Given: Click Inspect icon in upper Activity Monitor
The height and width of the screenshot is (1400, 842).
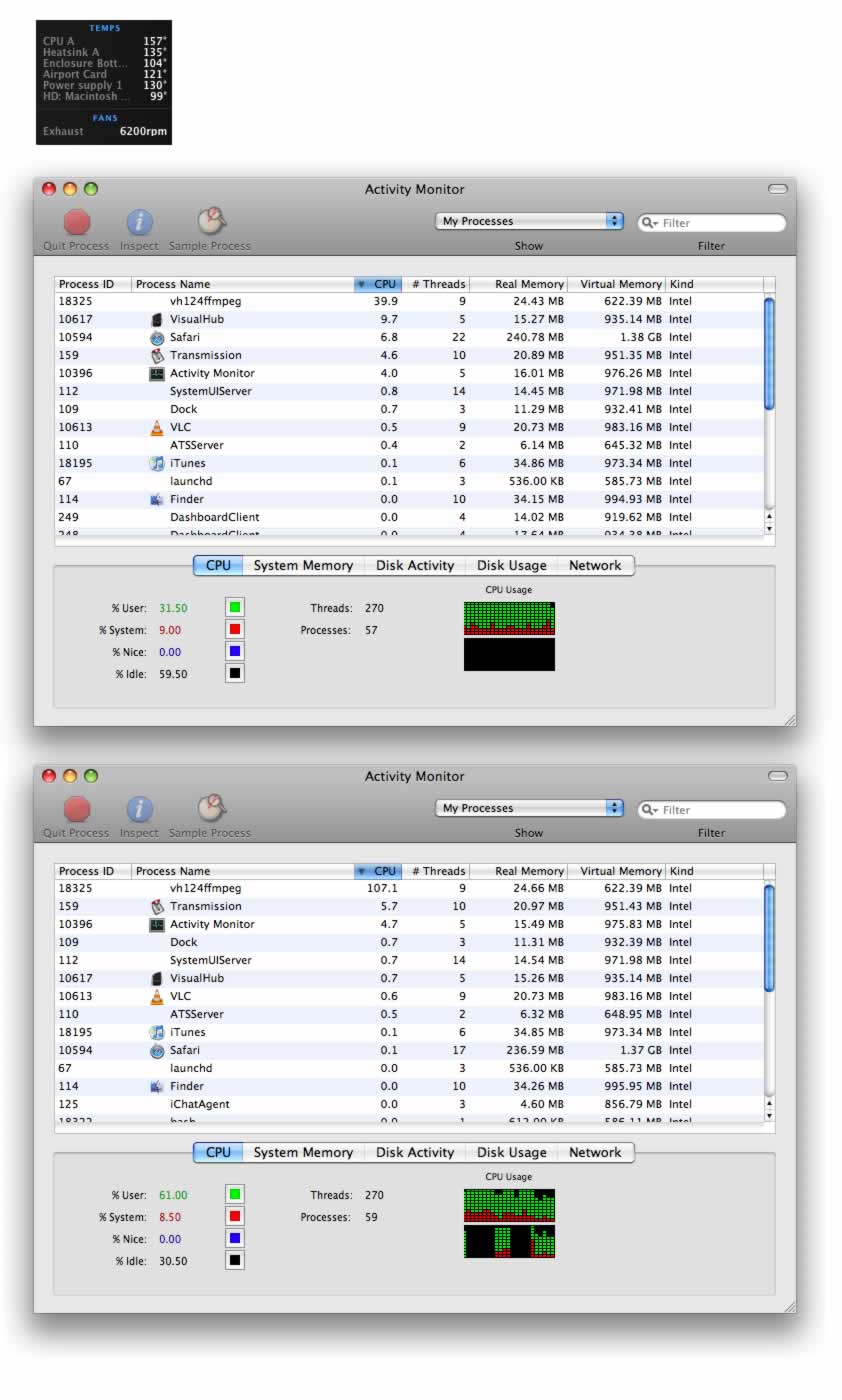Looking at the screenshot, I should point(139,222).
